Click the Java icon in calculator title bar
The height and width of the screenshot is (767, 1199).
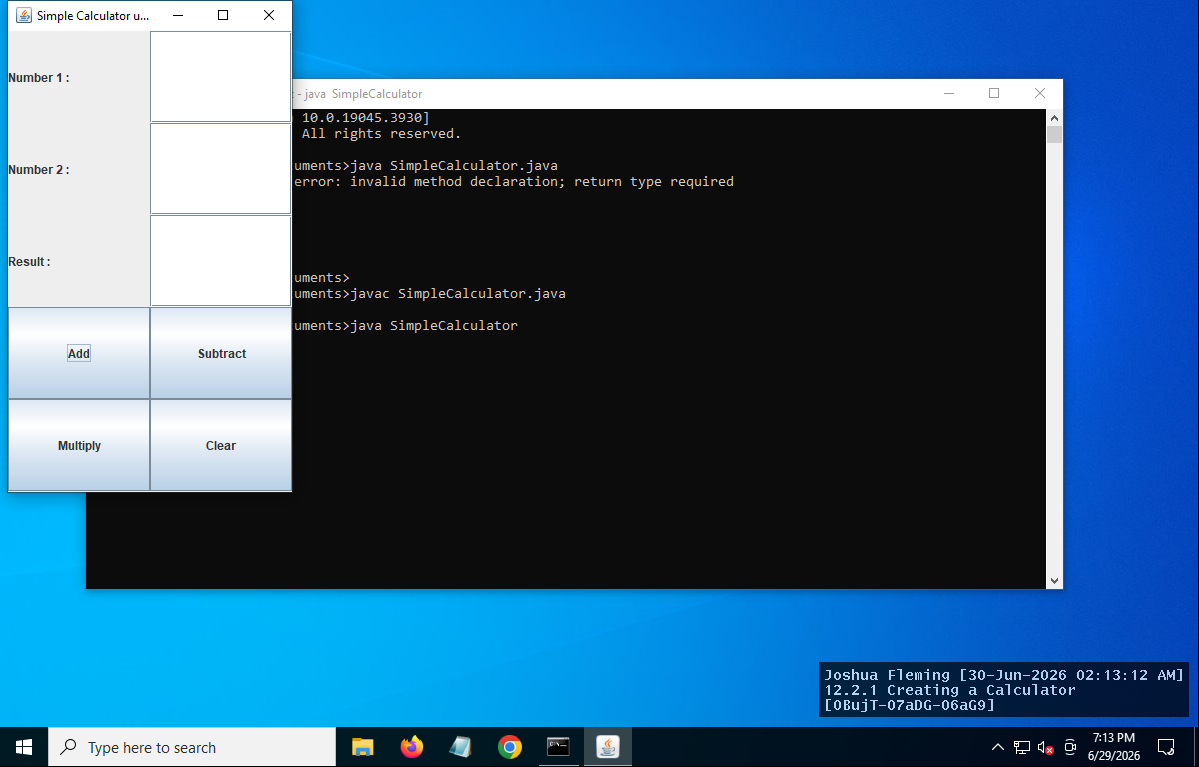pyautogui.click(x=24, y=15)
